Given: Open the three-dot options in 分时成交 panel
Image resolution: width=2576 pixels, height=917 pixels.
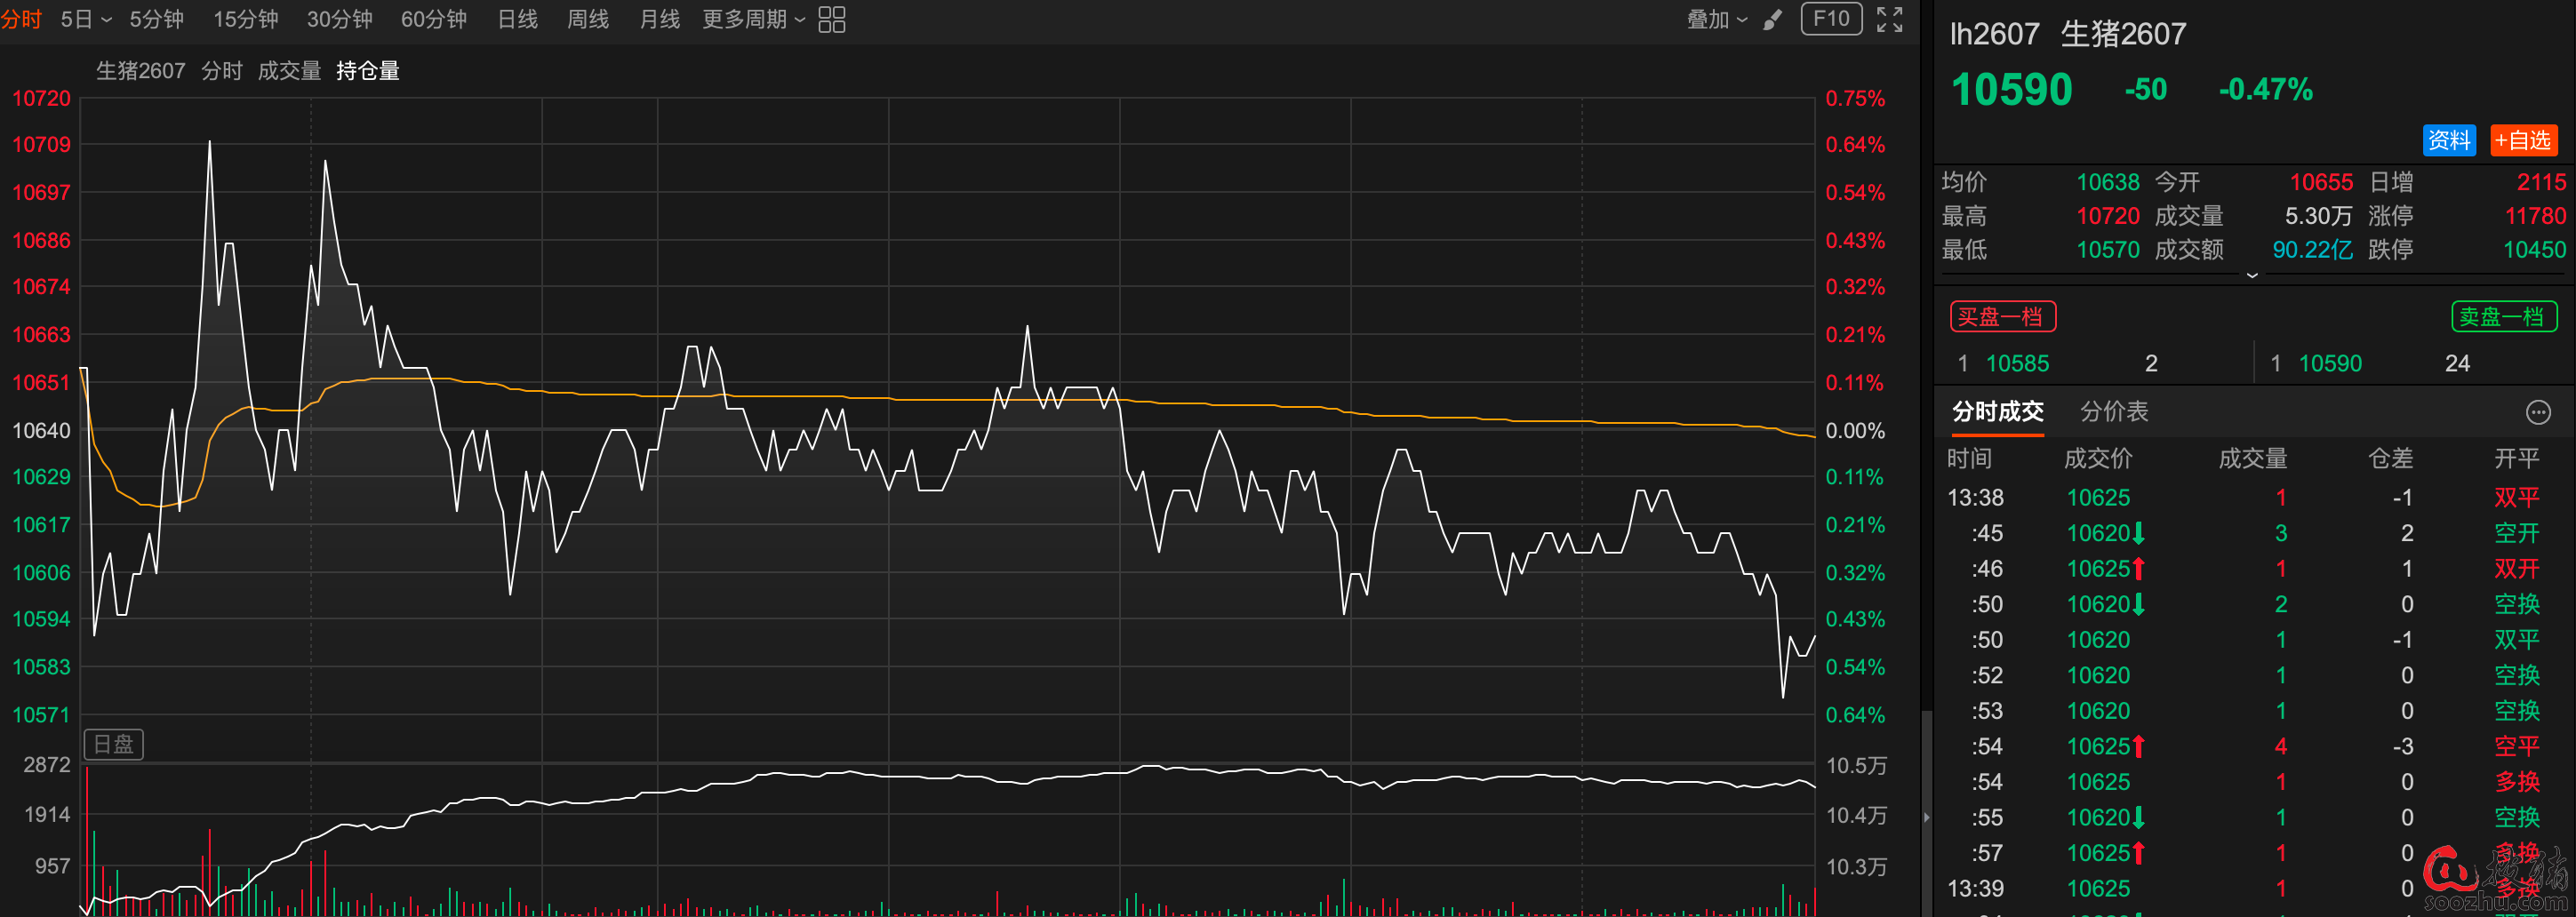Looking at the screenshot, I should pos(2537,412).
